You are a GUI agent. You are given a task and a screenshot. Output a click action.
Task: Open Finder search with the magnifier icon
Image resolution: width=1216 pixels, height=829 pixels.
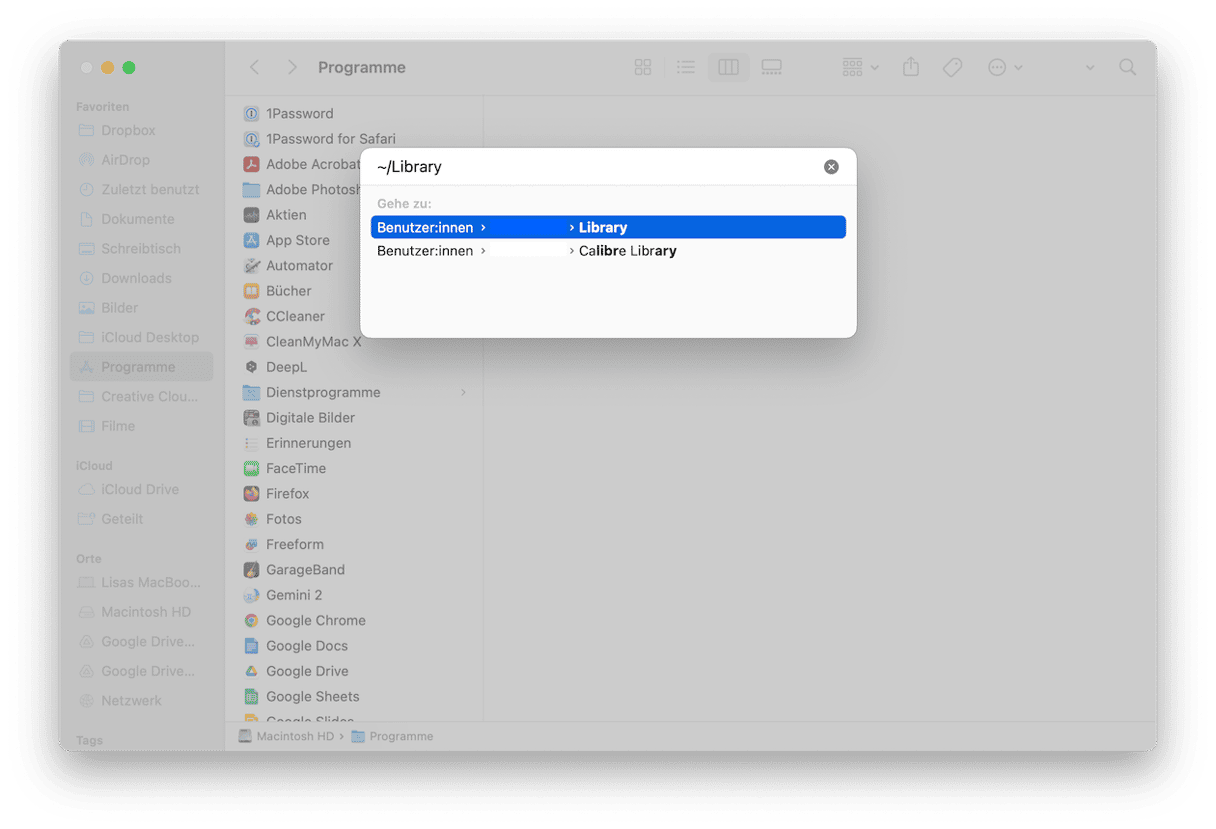[x=1127, y=67]
